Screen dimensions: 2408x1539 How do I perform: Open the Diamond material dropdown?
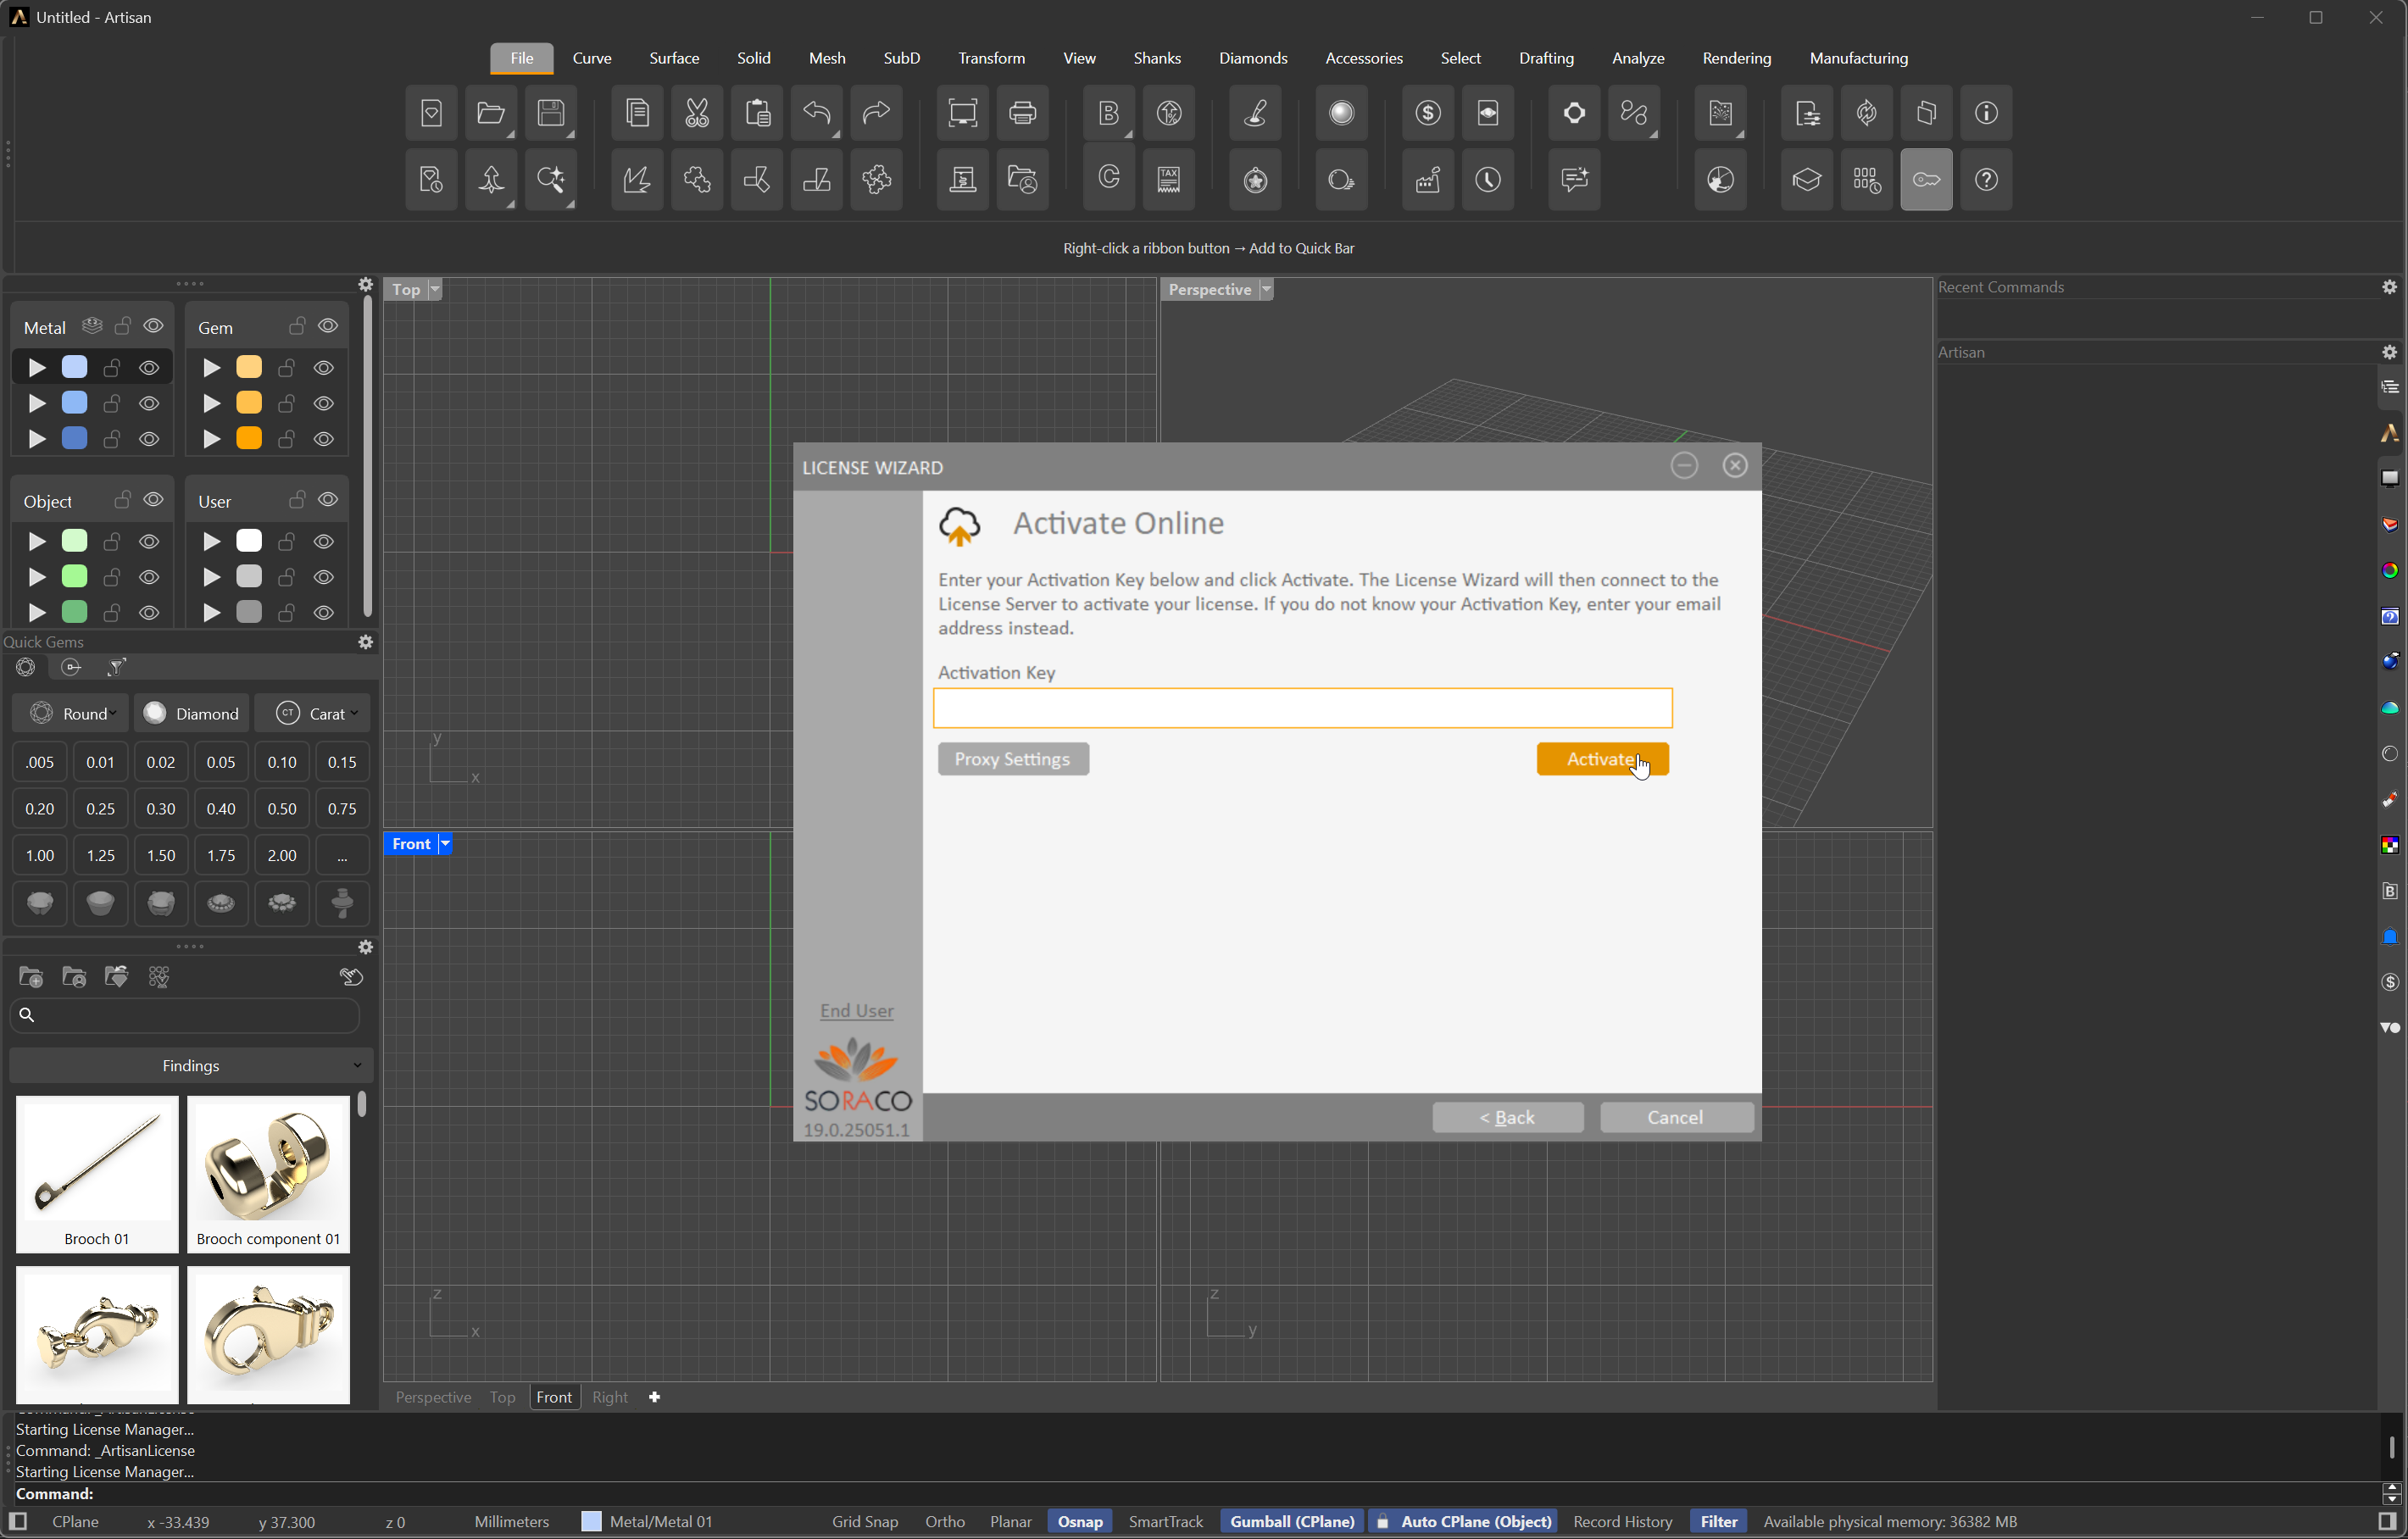click(x=192, y=713)
